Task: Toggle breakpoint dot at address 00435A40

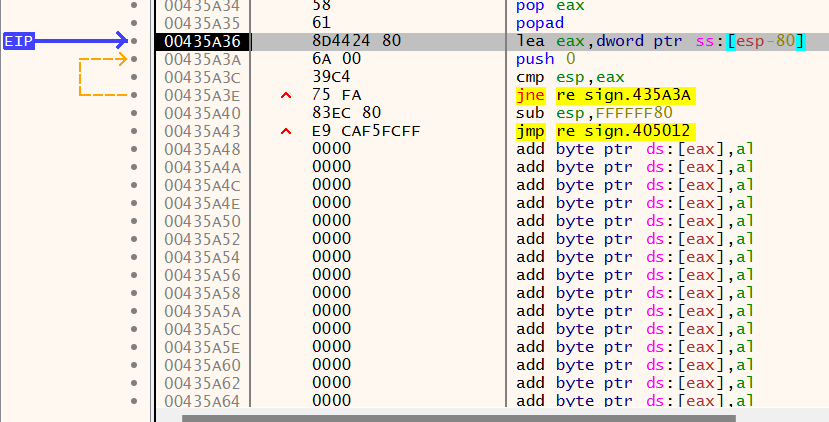Action: (134, 113)
